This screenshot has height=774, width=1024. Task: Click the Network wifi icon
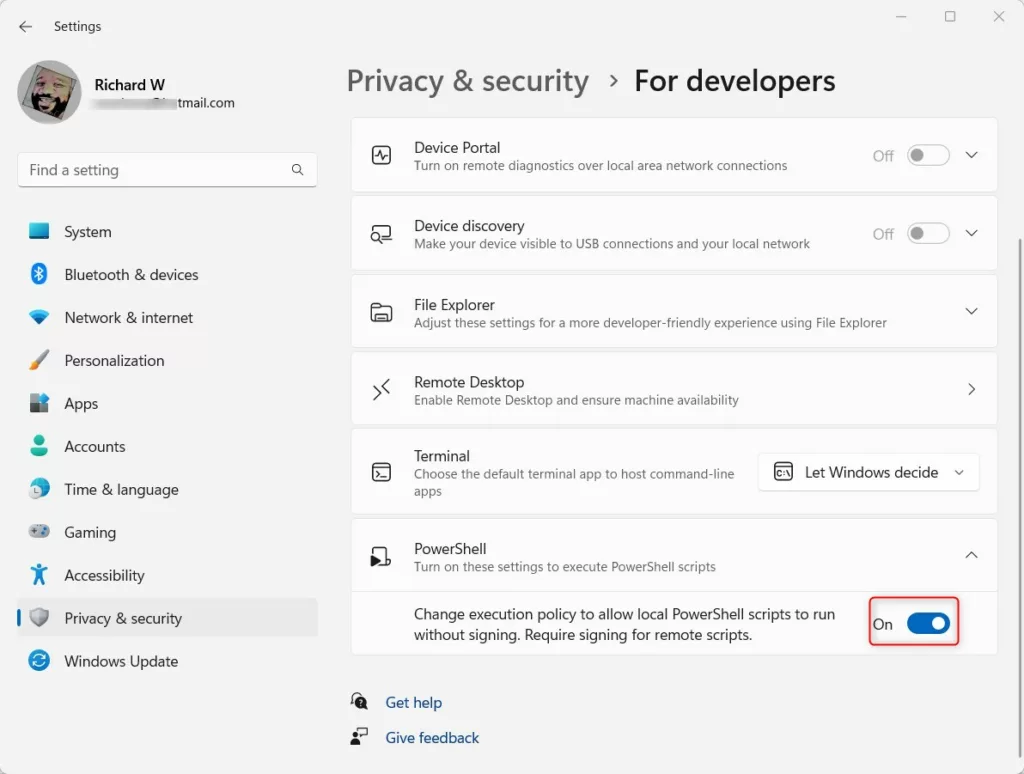(x=39, y=317)
